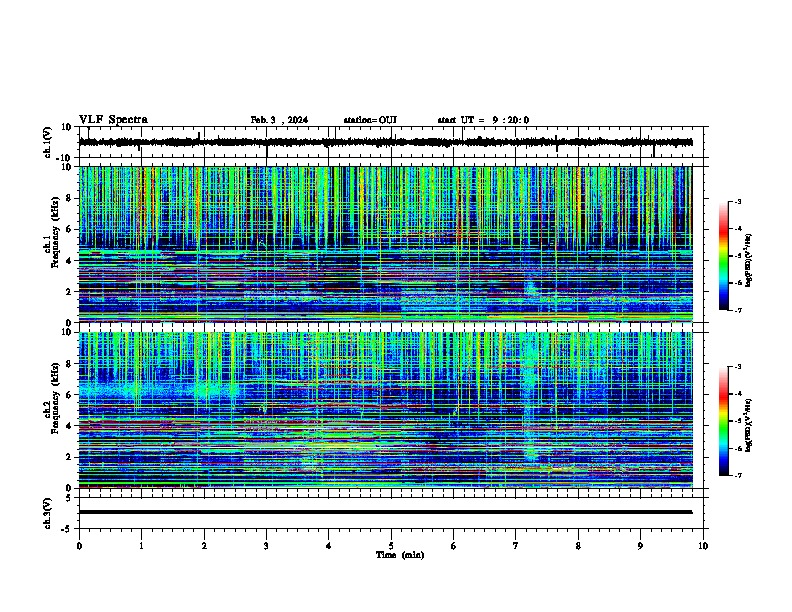Click the ch.1 spectrogram color scale bar
Screen dimensions: 792x612
724,256
